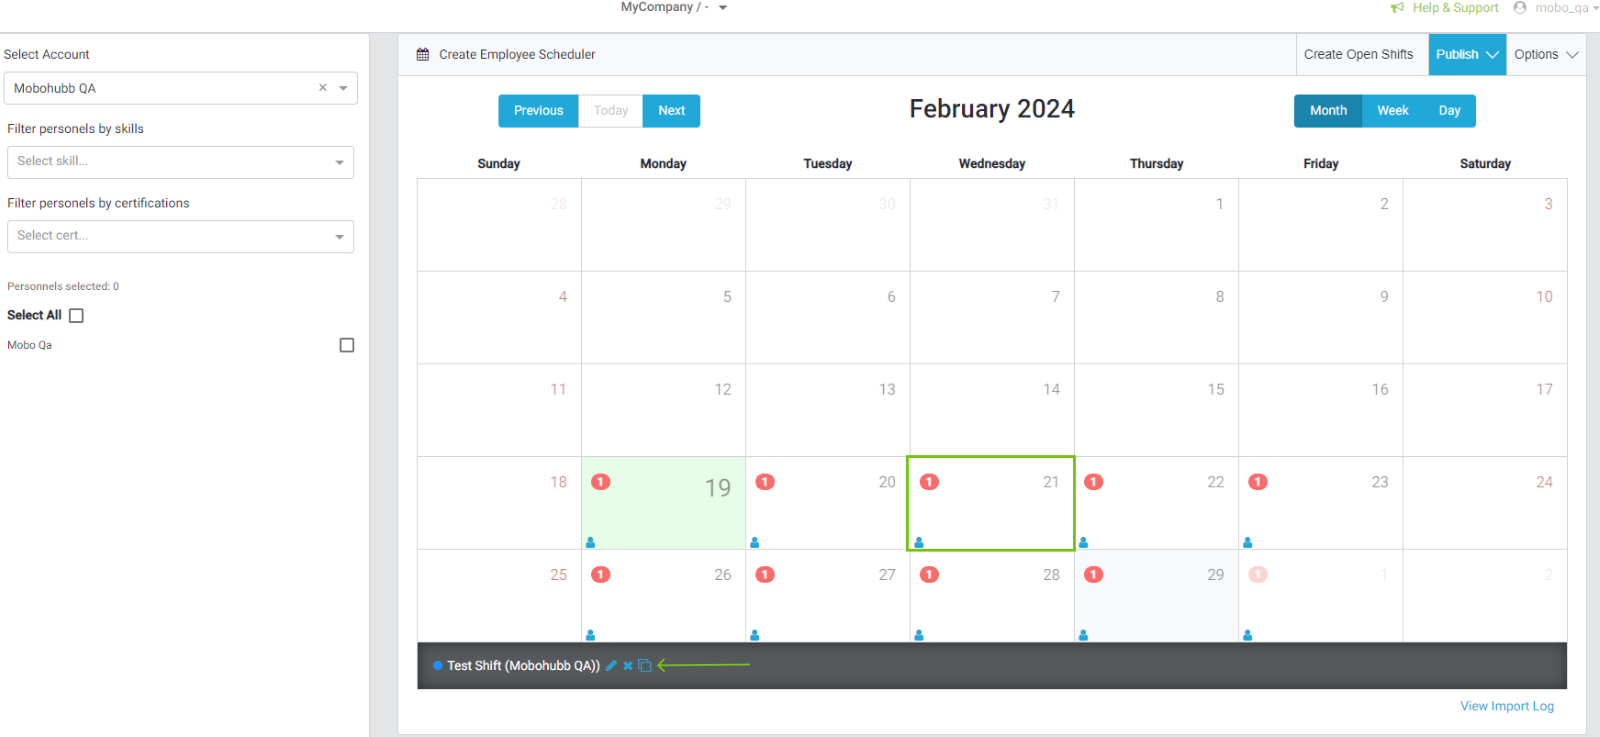This screenshot has height=737, width=1600.
Task: Expand the Options dropdown
Action: coord(1546,54)
